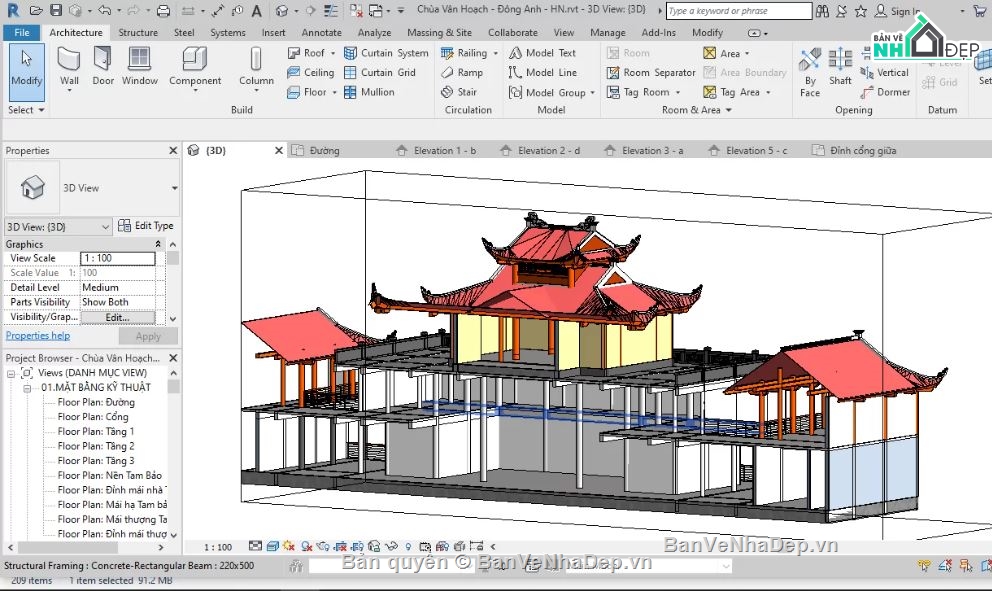The height and width of the screenshot is (591, 992).
Task: Select the Stair tool under Circulation
Action: [x=459, y=92]
